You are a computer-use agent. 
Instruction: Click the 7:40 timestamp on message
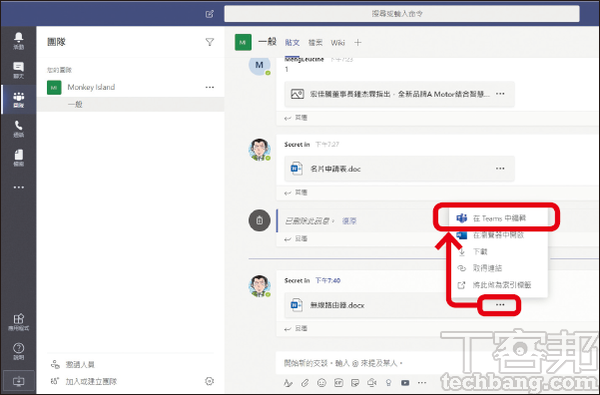tap(328, 281)
